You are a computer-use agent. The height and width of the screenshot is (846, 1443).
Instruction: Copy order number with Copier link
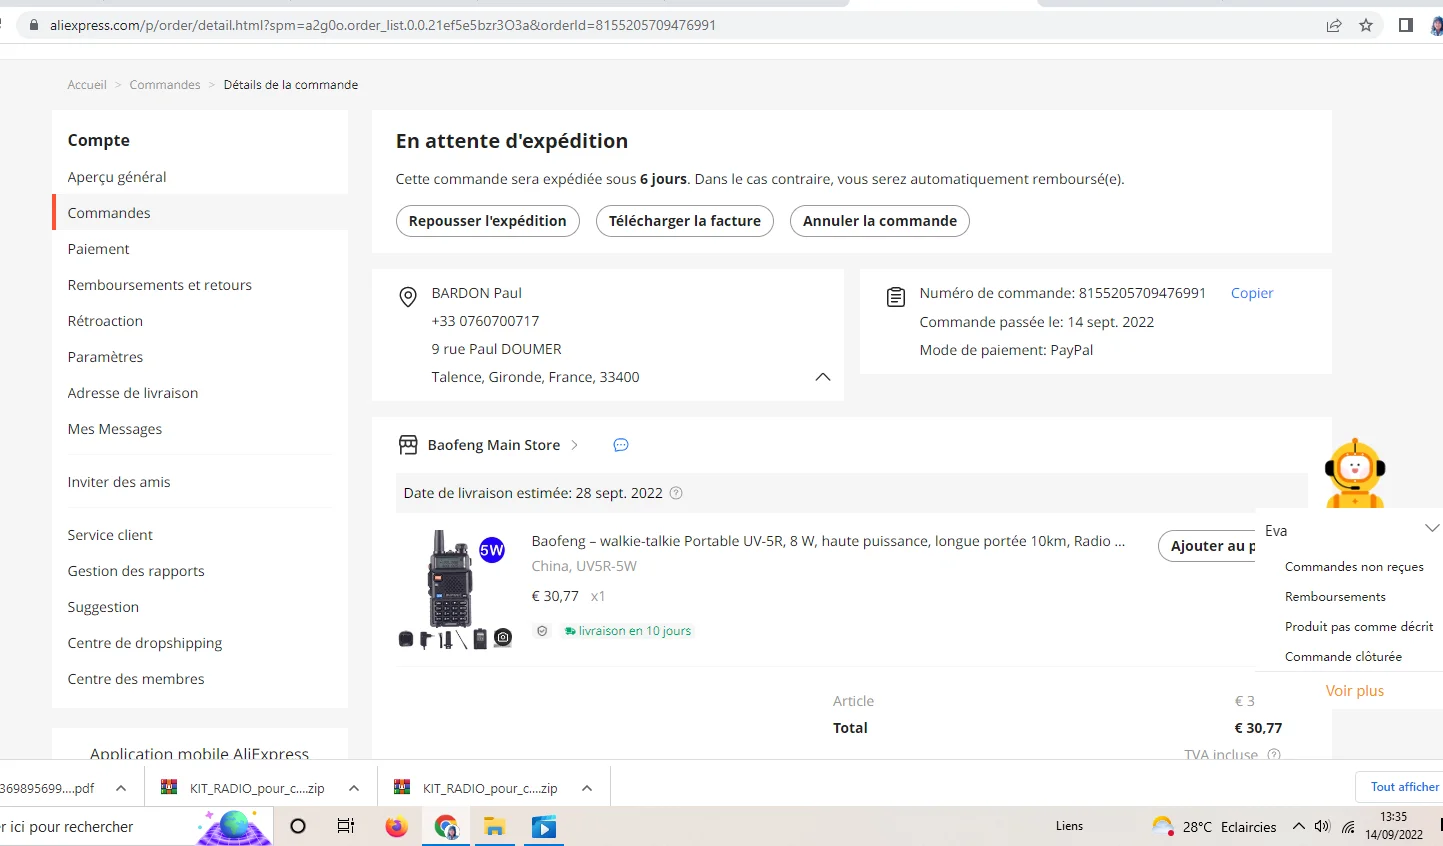[1252, 293]
